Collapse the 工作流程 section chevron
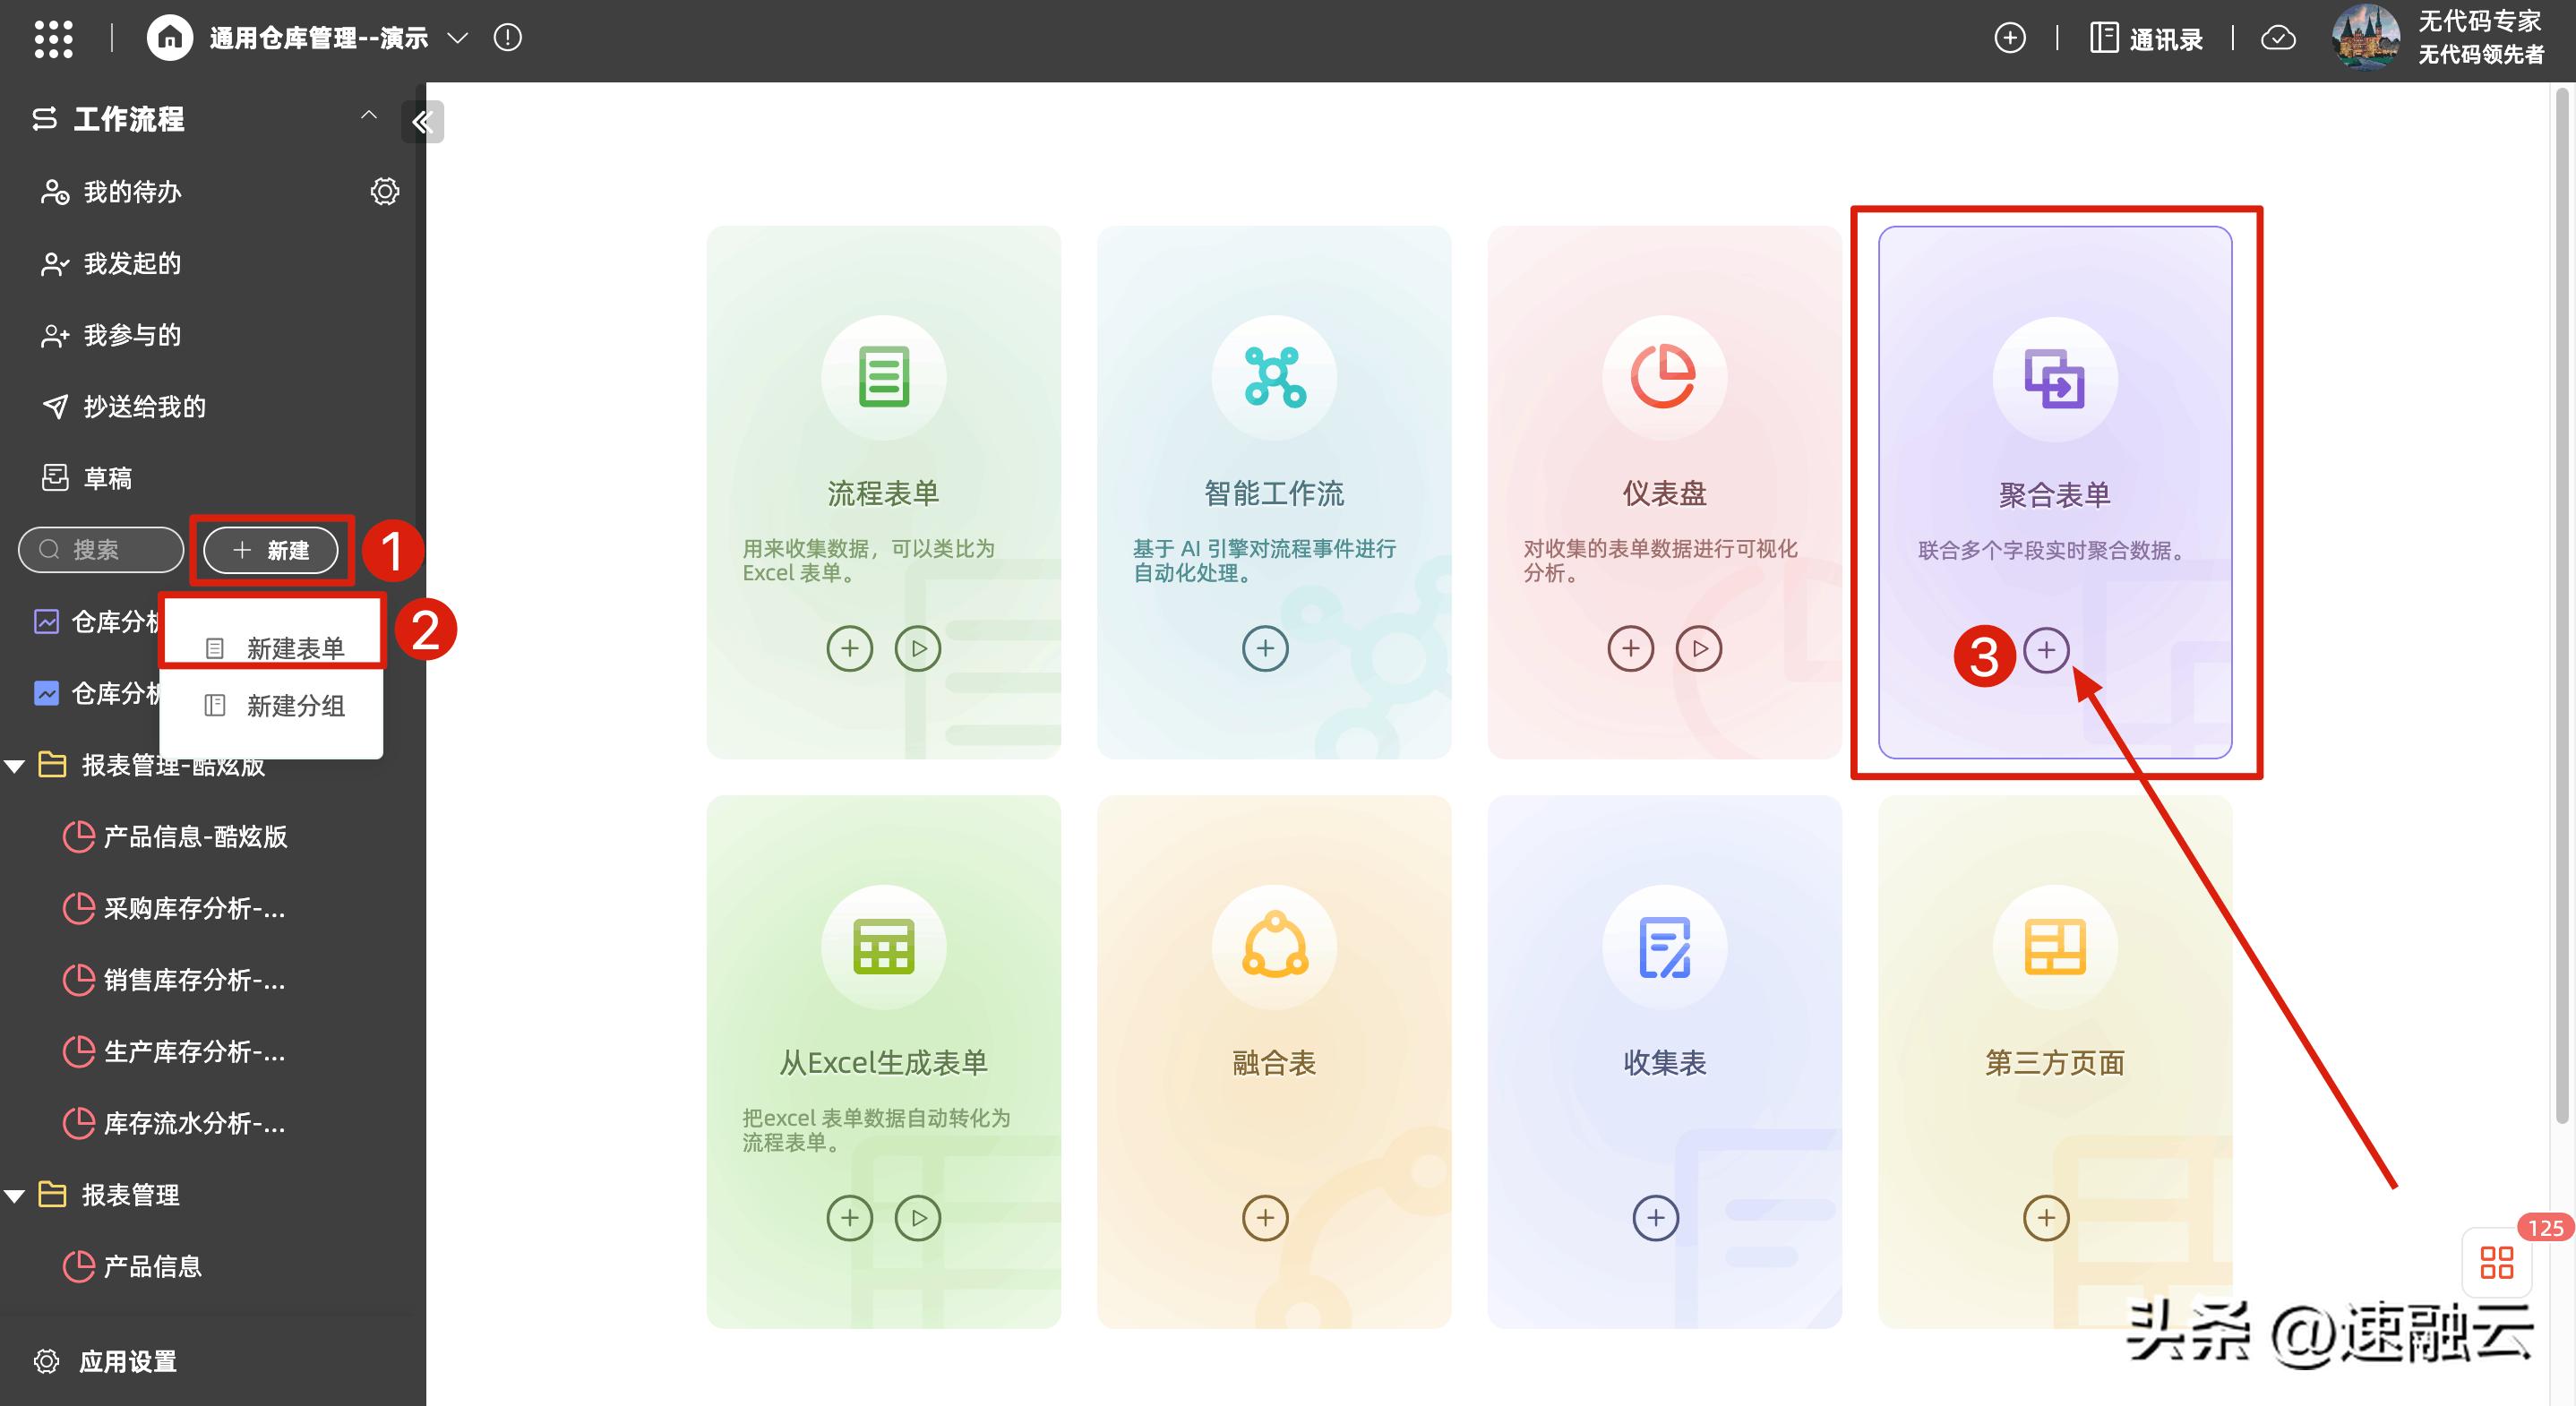Viewport: 2576px width, 1406px height. [368, 115]
